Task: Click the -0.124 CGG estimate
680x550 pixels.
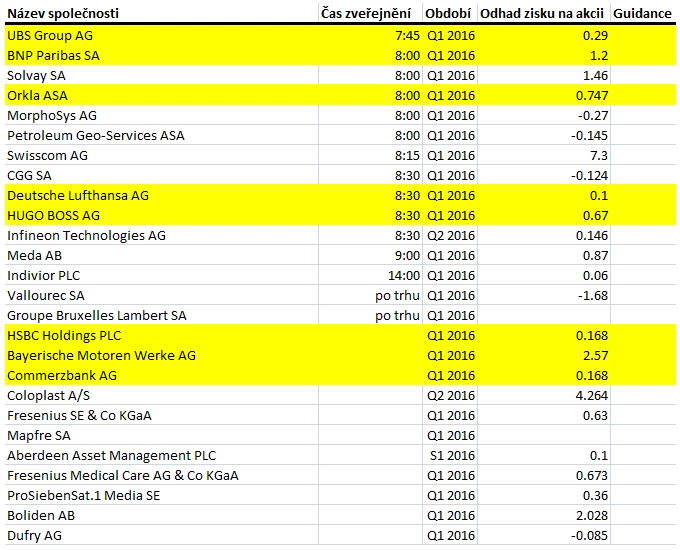Action: tap(589, 175)
